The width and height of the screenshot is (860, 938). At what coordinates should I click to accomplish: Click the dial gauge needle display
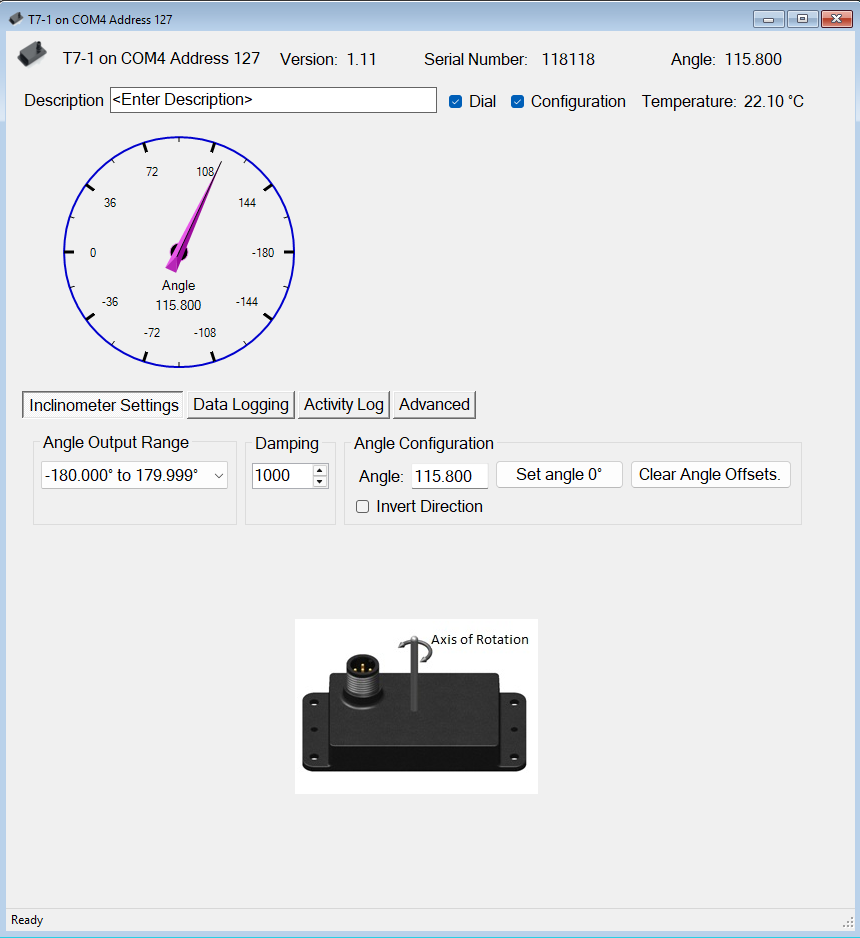[x=180, y=252]
